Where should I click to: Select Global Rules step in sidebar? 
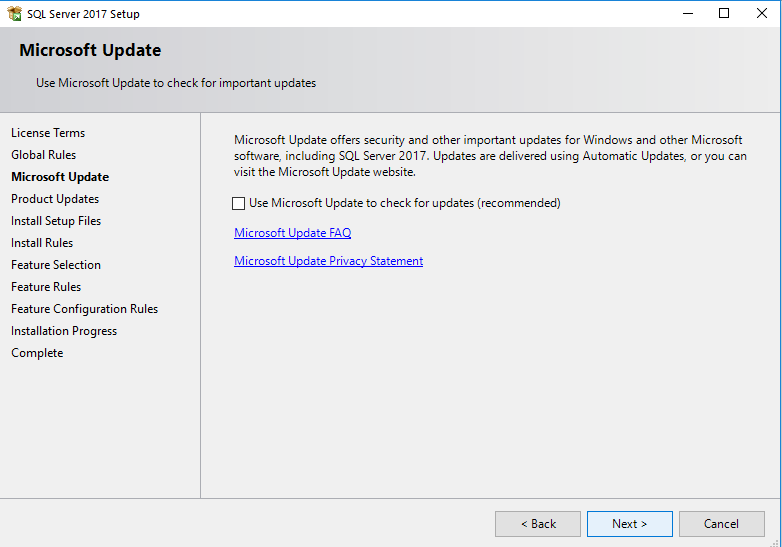(43, 155)
